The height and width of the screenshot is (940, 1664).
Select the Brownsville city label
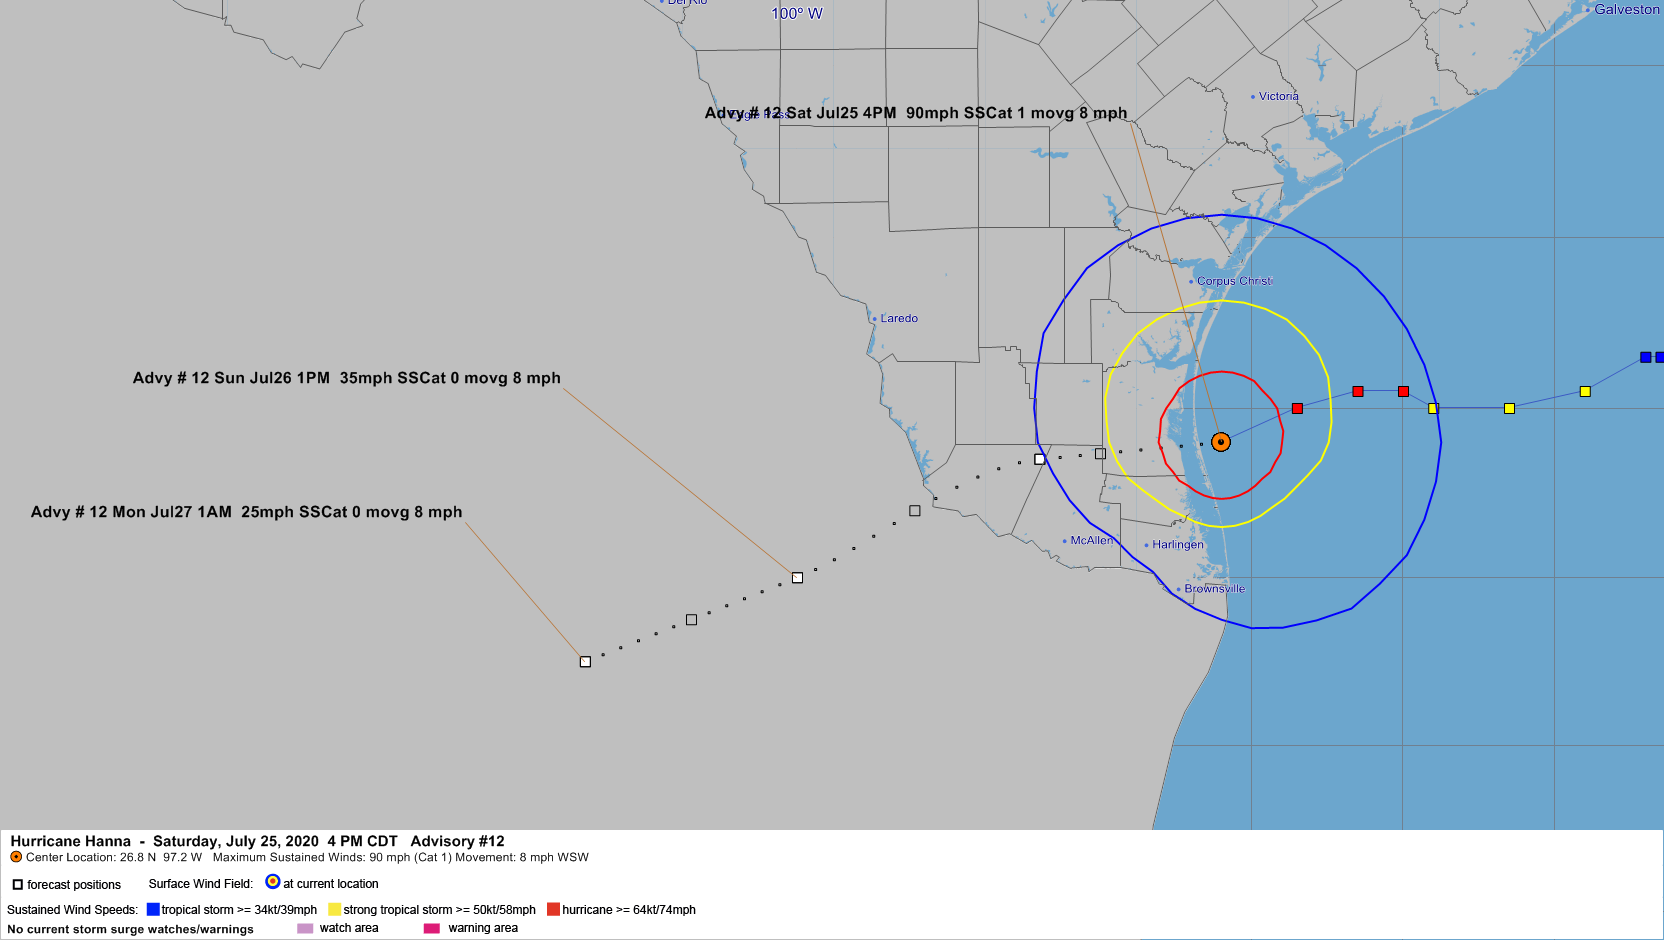pos(1214,589)
